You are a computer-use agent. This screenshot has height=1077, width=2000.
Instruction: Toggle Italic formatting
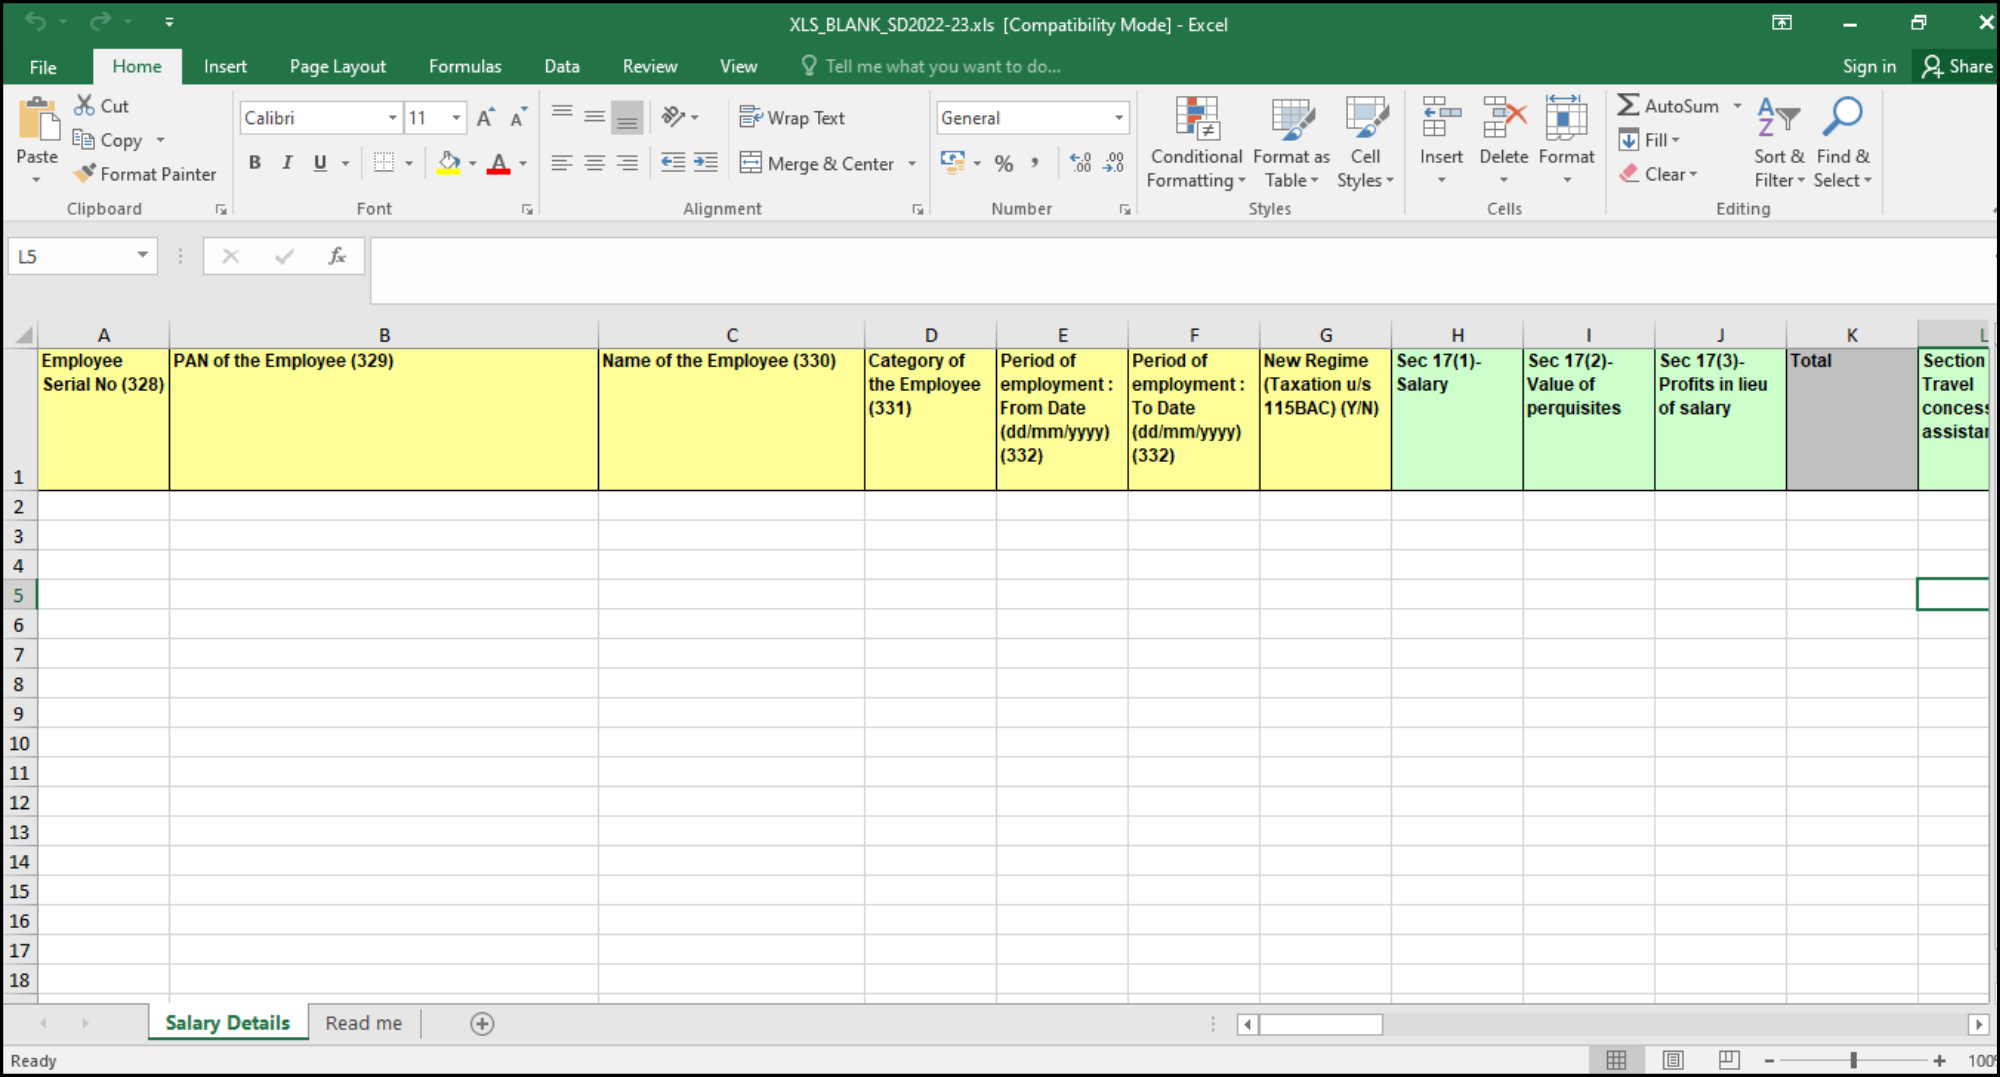coord(287,163)
